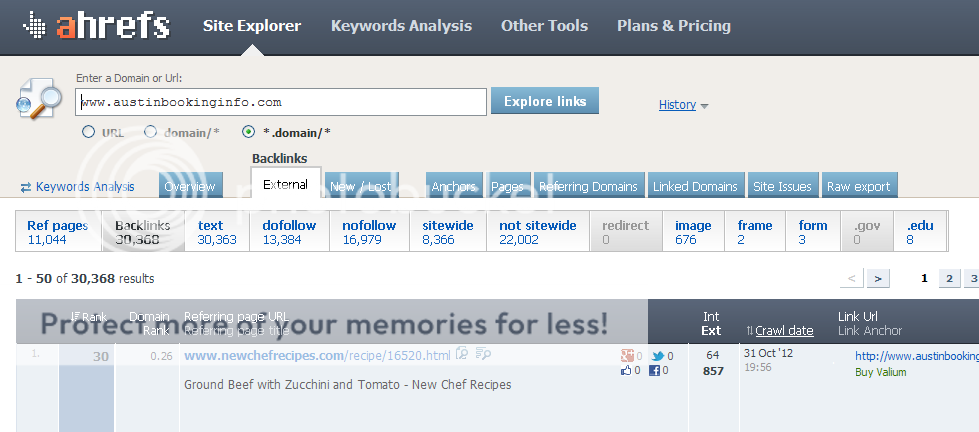The image size is (979, 432).
Task: Filter by dofollow links 13,384
Action: pos(289,232)
